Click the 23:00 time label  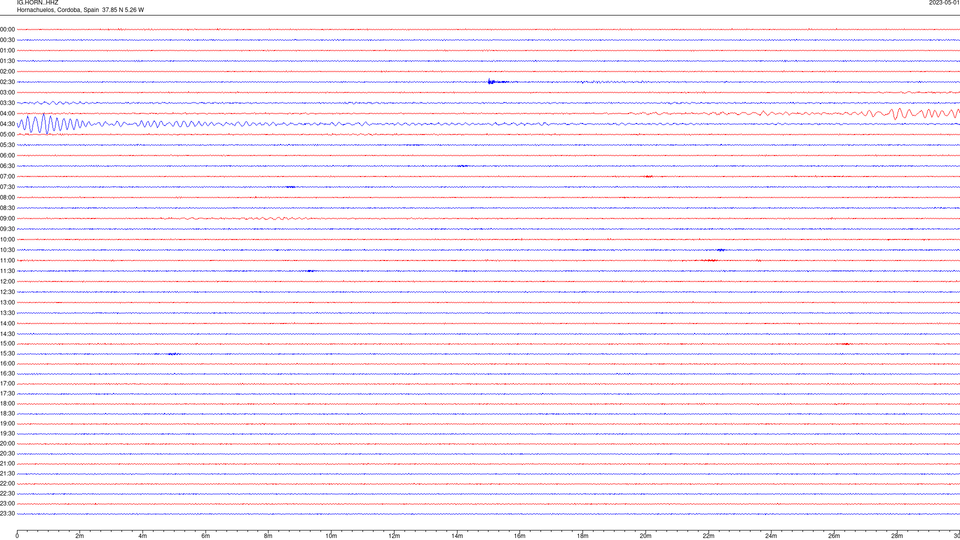[7, 504]
